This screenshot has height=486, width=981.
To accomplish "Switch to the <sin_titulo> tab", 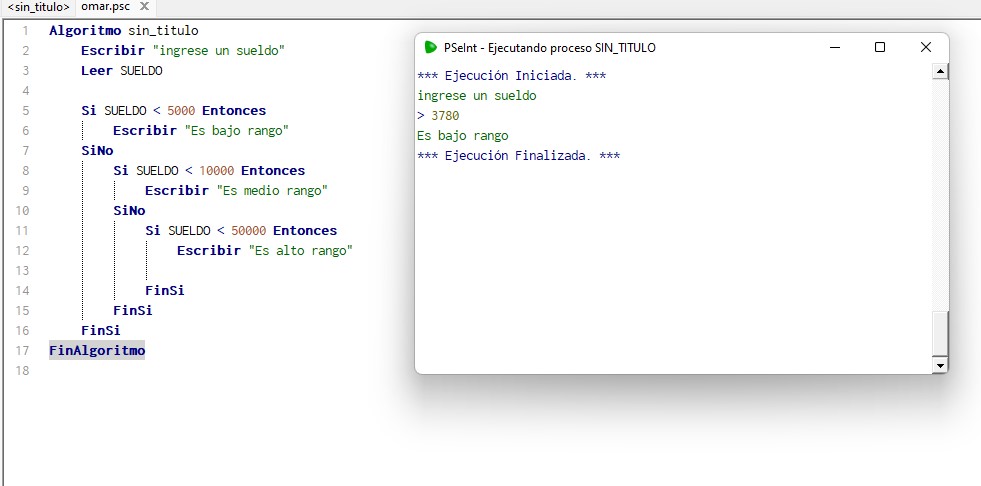I will (38, 7).
